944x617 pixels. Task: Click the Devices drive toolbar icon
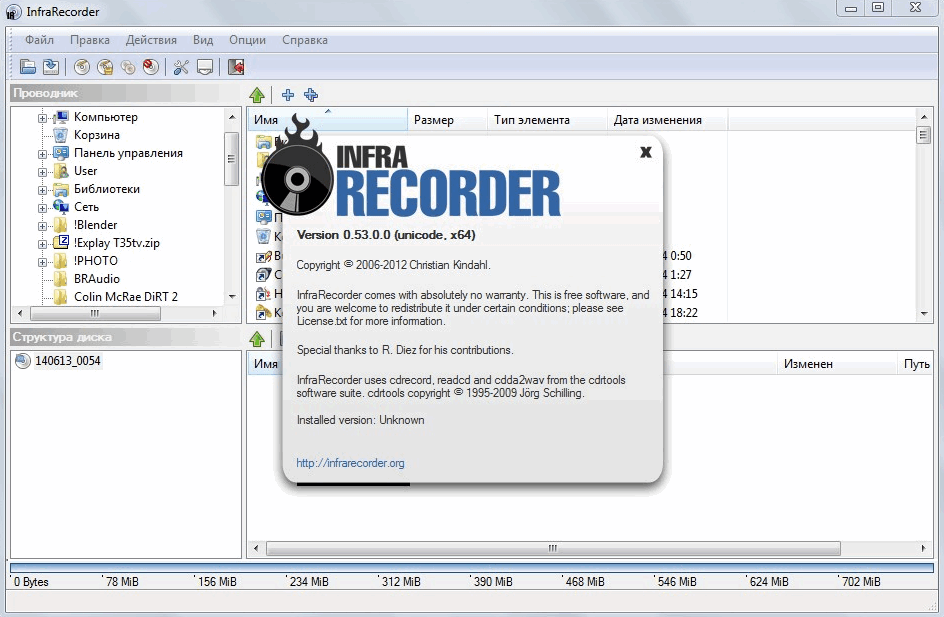[205, 67]
